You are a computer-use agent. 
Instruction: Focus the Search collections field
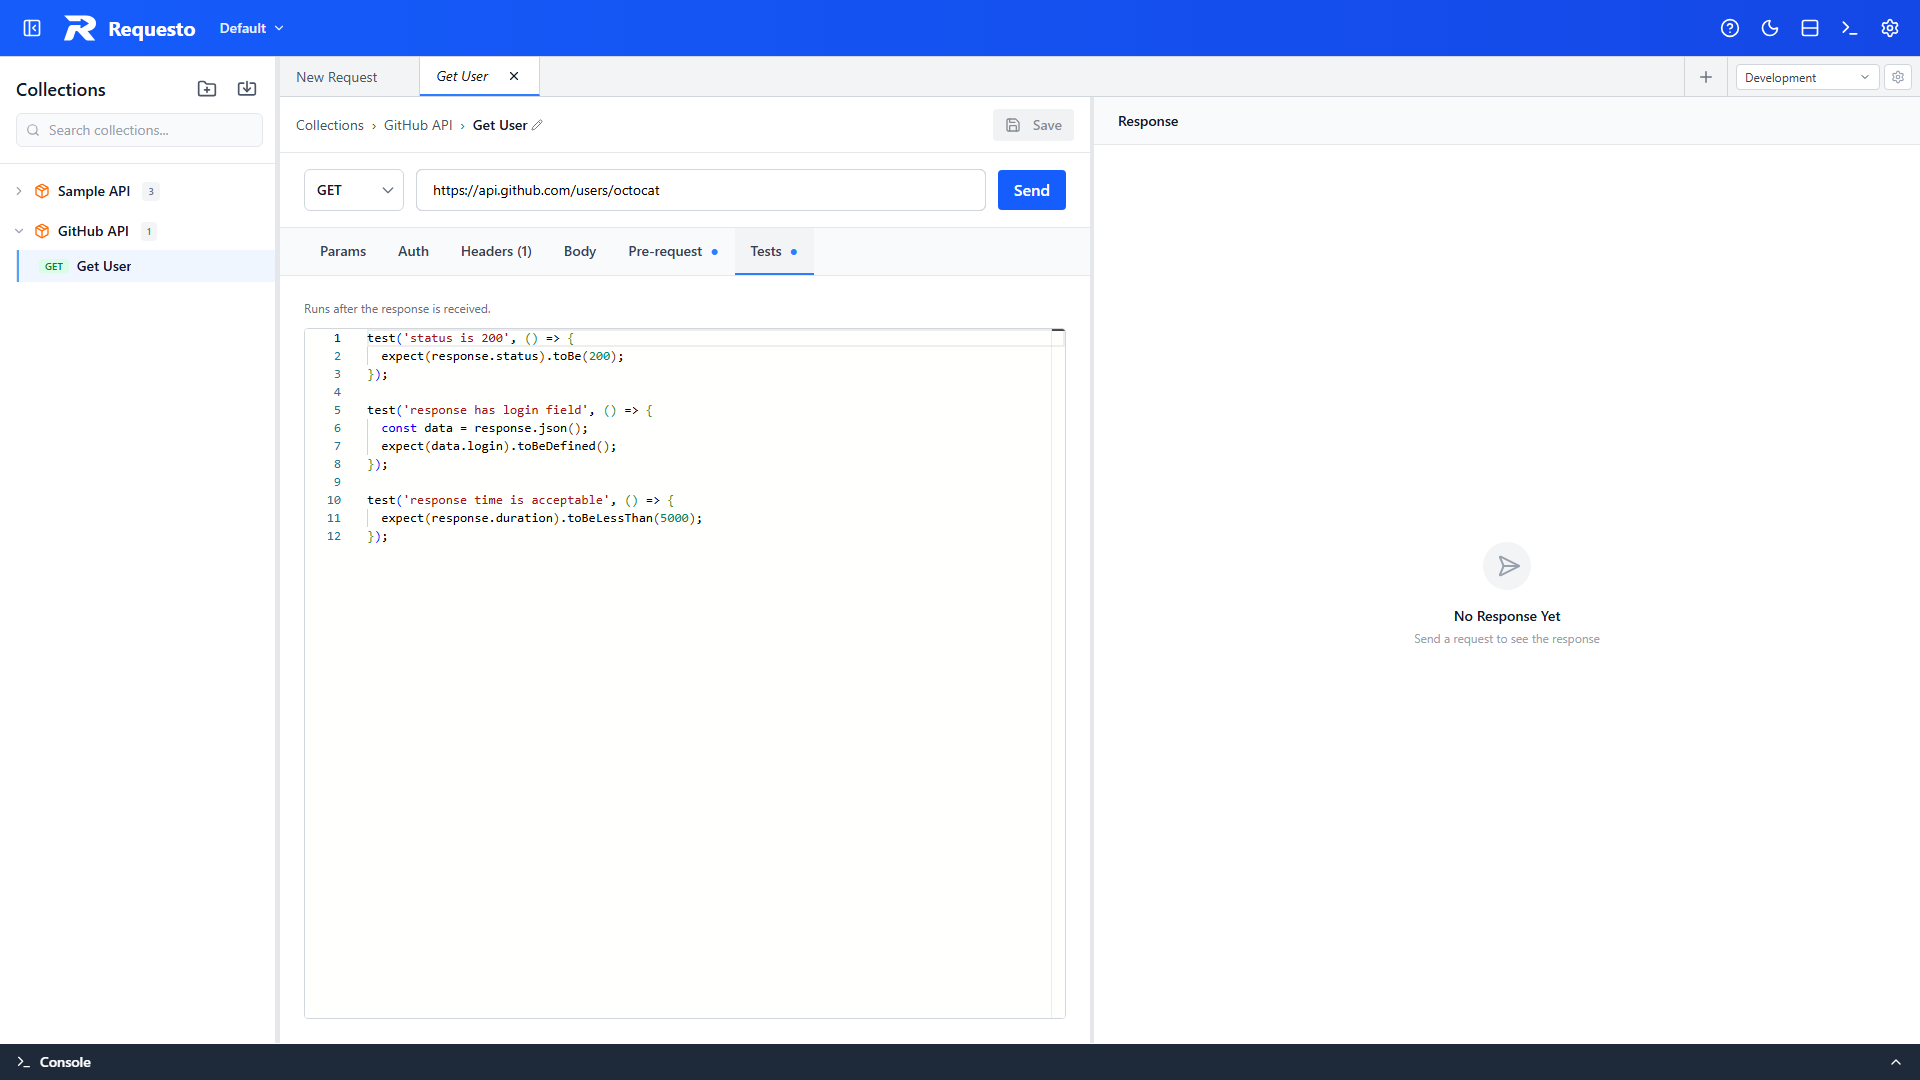[x=139, y=130]
